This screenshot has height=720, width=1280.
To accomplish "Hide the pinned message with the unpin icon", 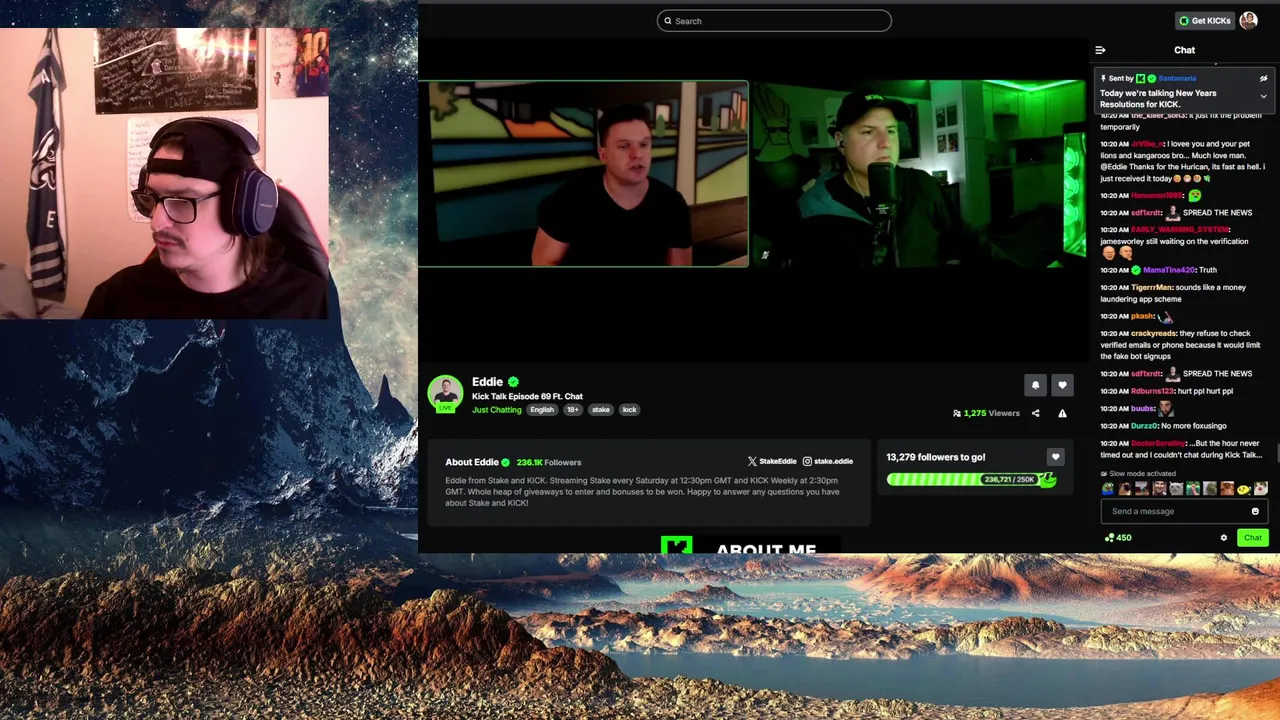I will coord(1263,78).
